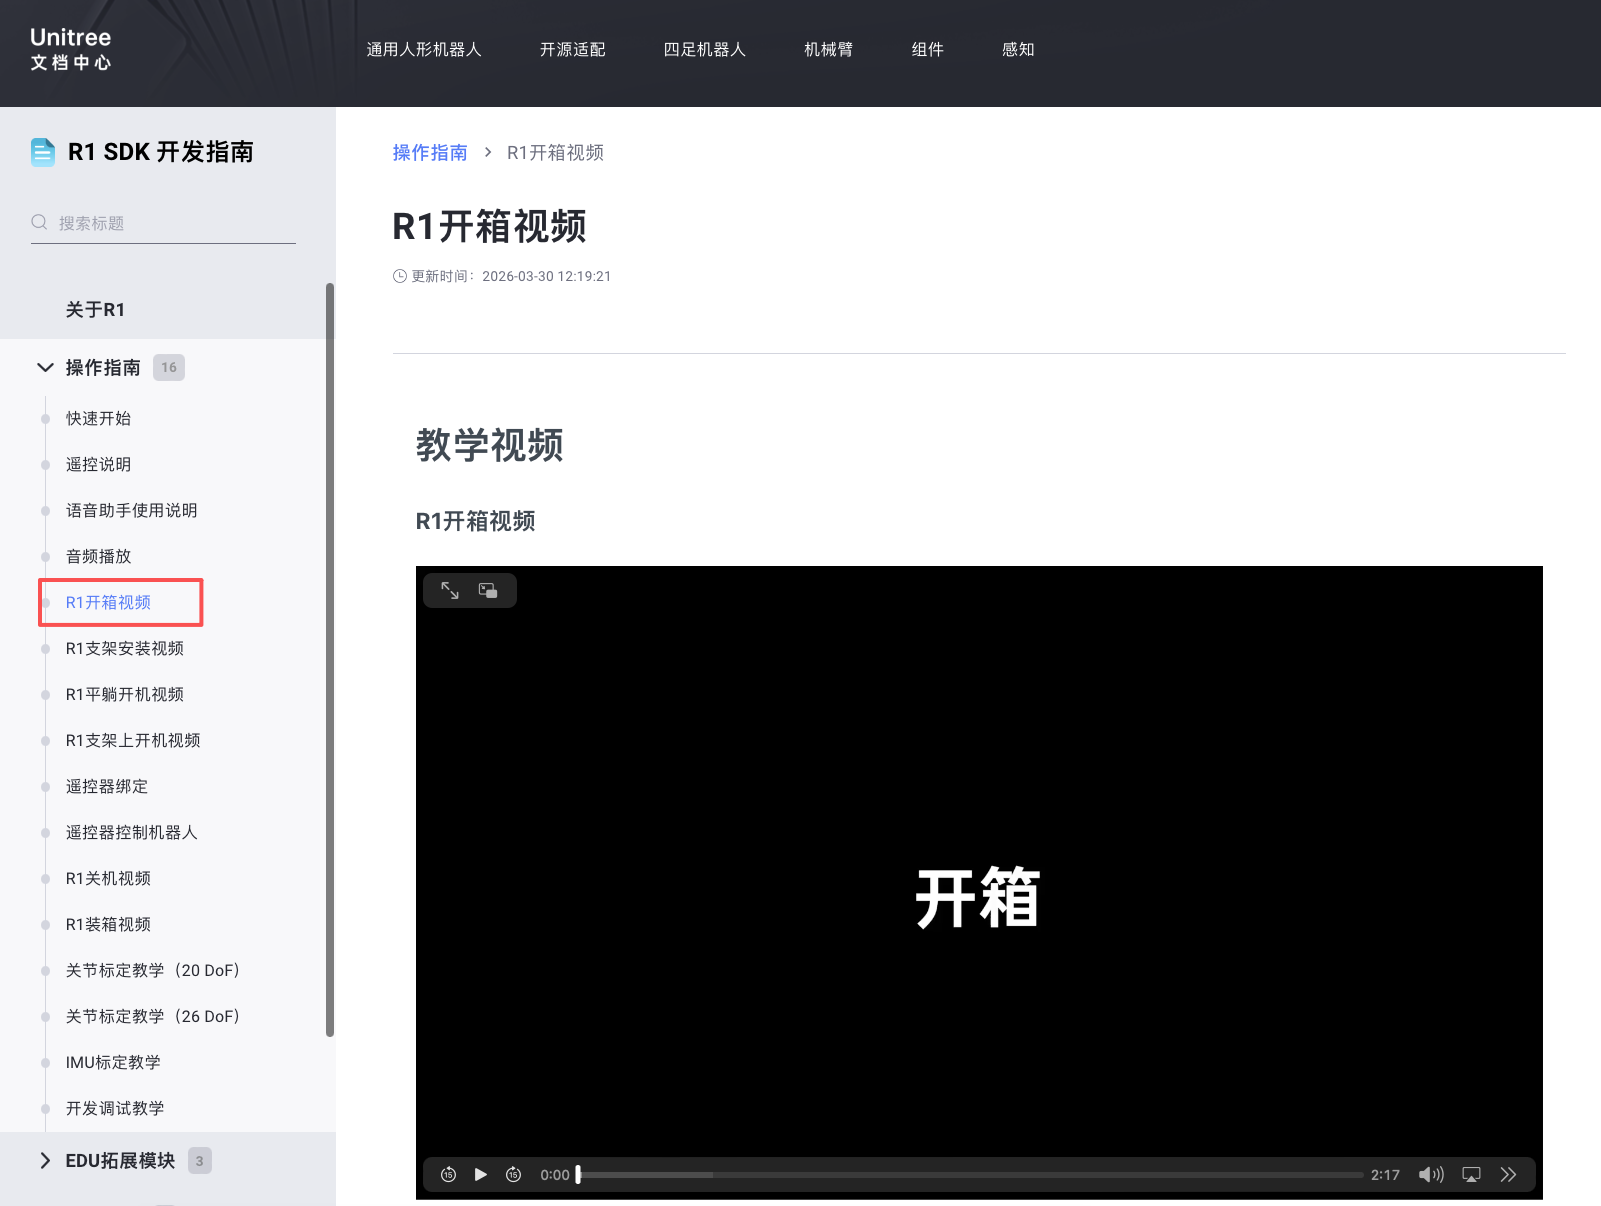Screen dimensions: 1601x1206
Task: Open 四足机器人 menu item
Action: tap(705, 49)
